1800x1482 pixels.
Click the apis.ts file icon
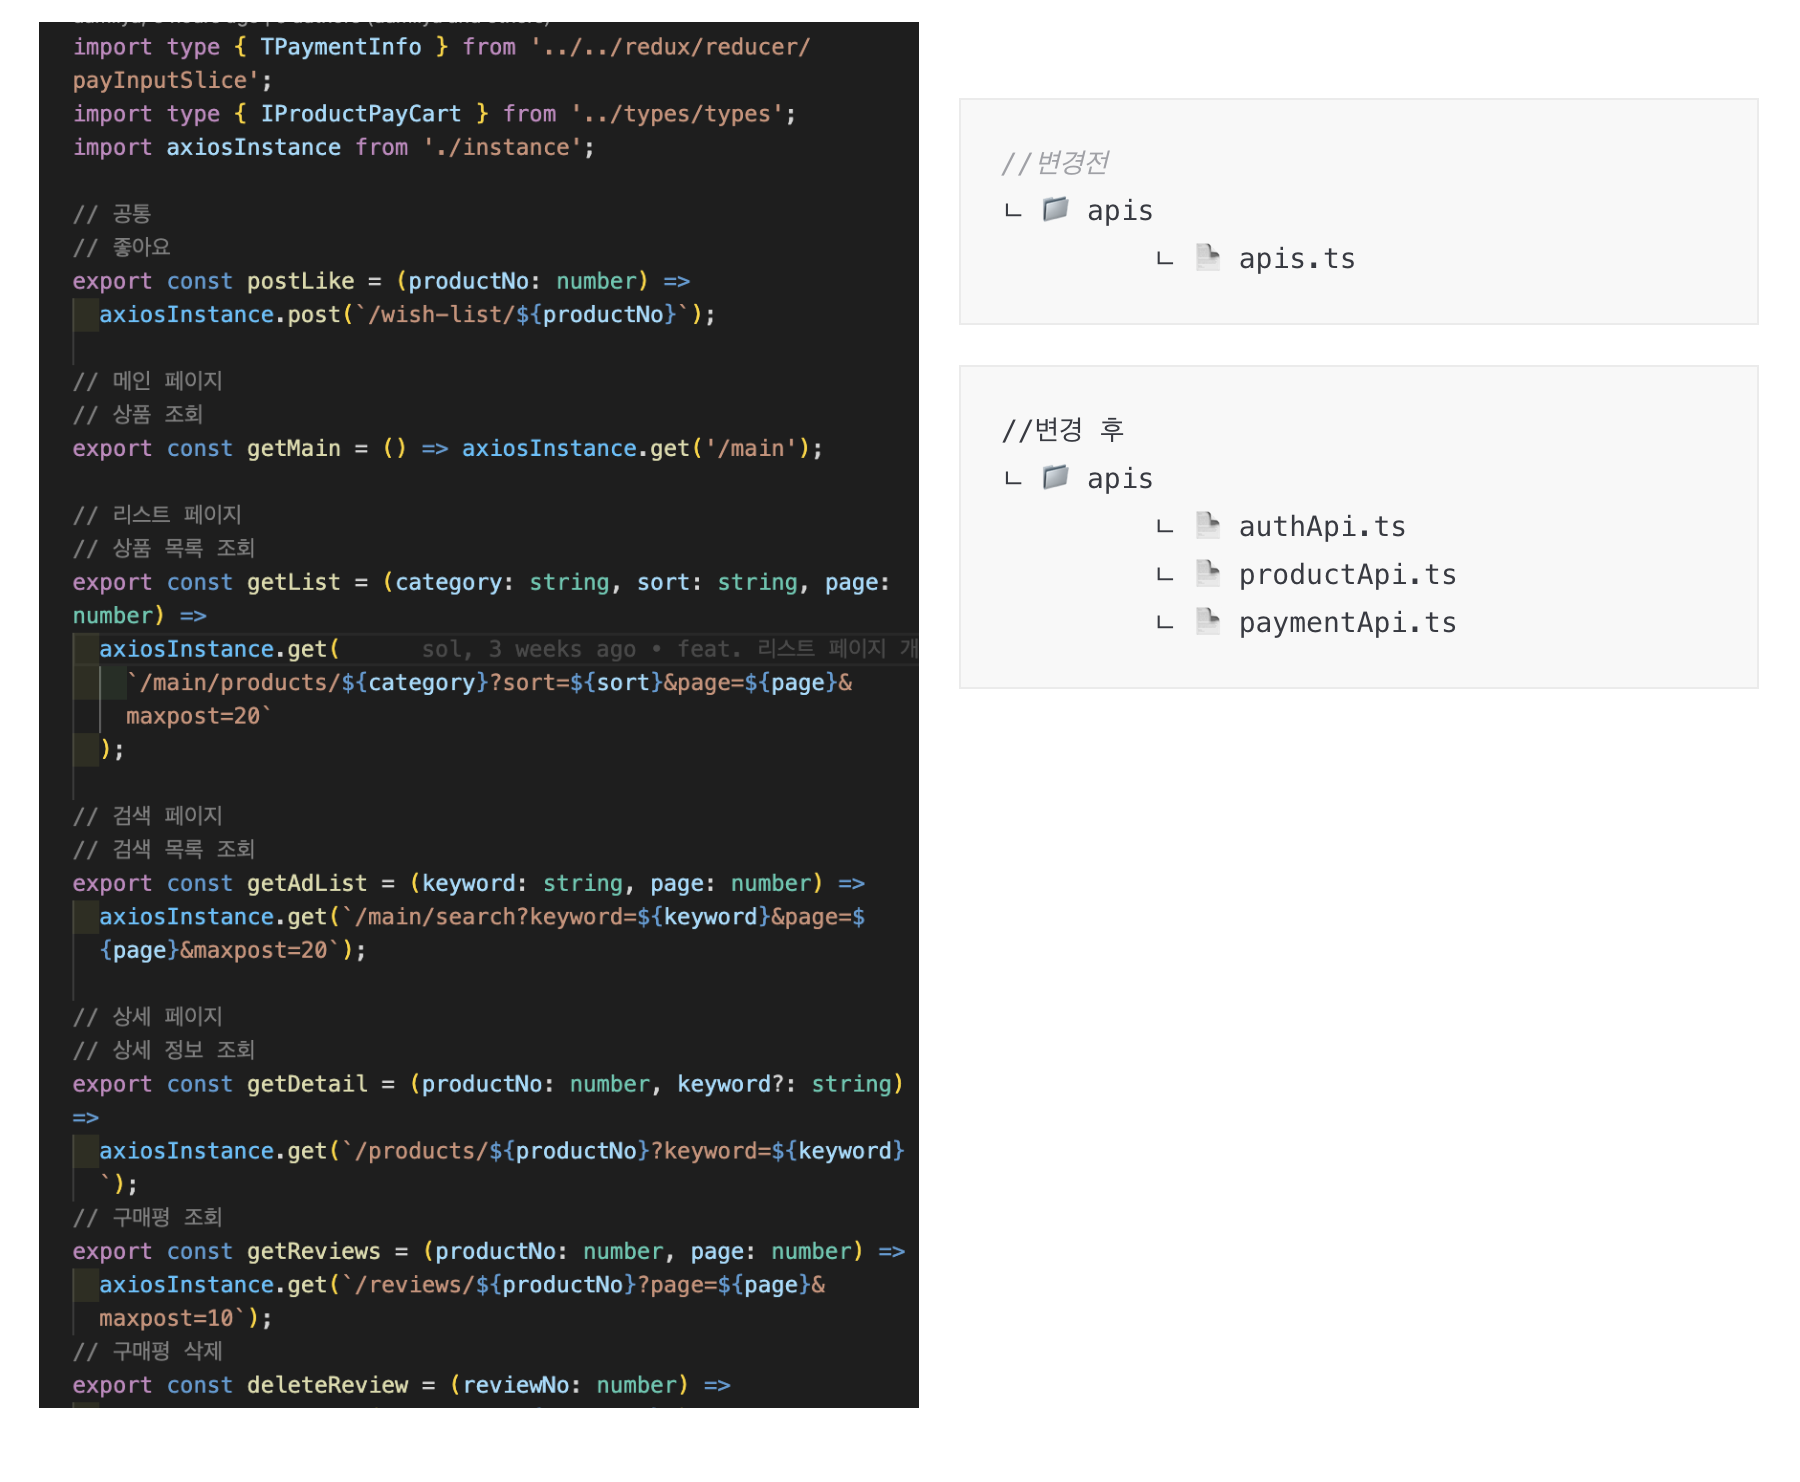tap(1208, 258)
